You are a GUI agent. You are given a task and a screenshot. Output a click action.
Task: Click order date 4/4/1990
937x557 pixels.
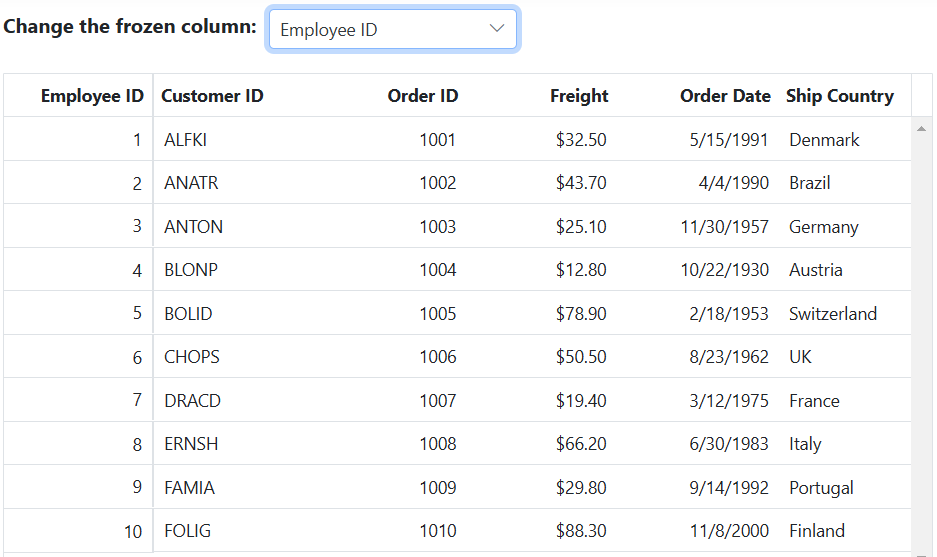(733, 183)
